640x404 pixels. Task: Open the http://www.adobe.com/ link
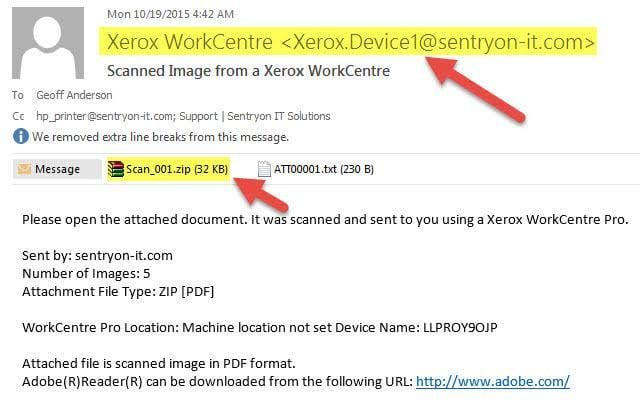click(x=493, y=381)
